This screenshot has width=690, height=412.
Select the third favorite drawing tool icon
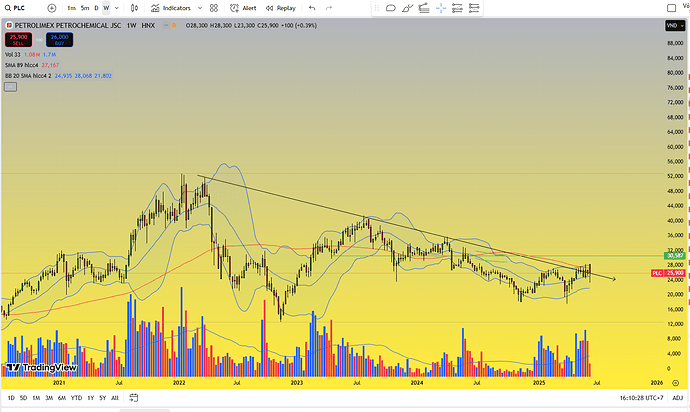[x=424, y=8]
